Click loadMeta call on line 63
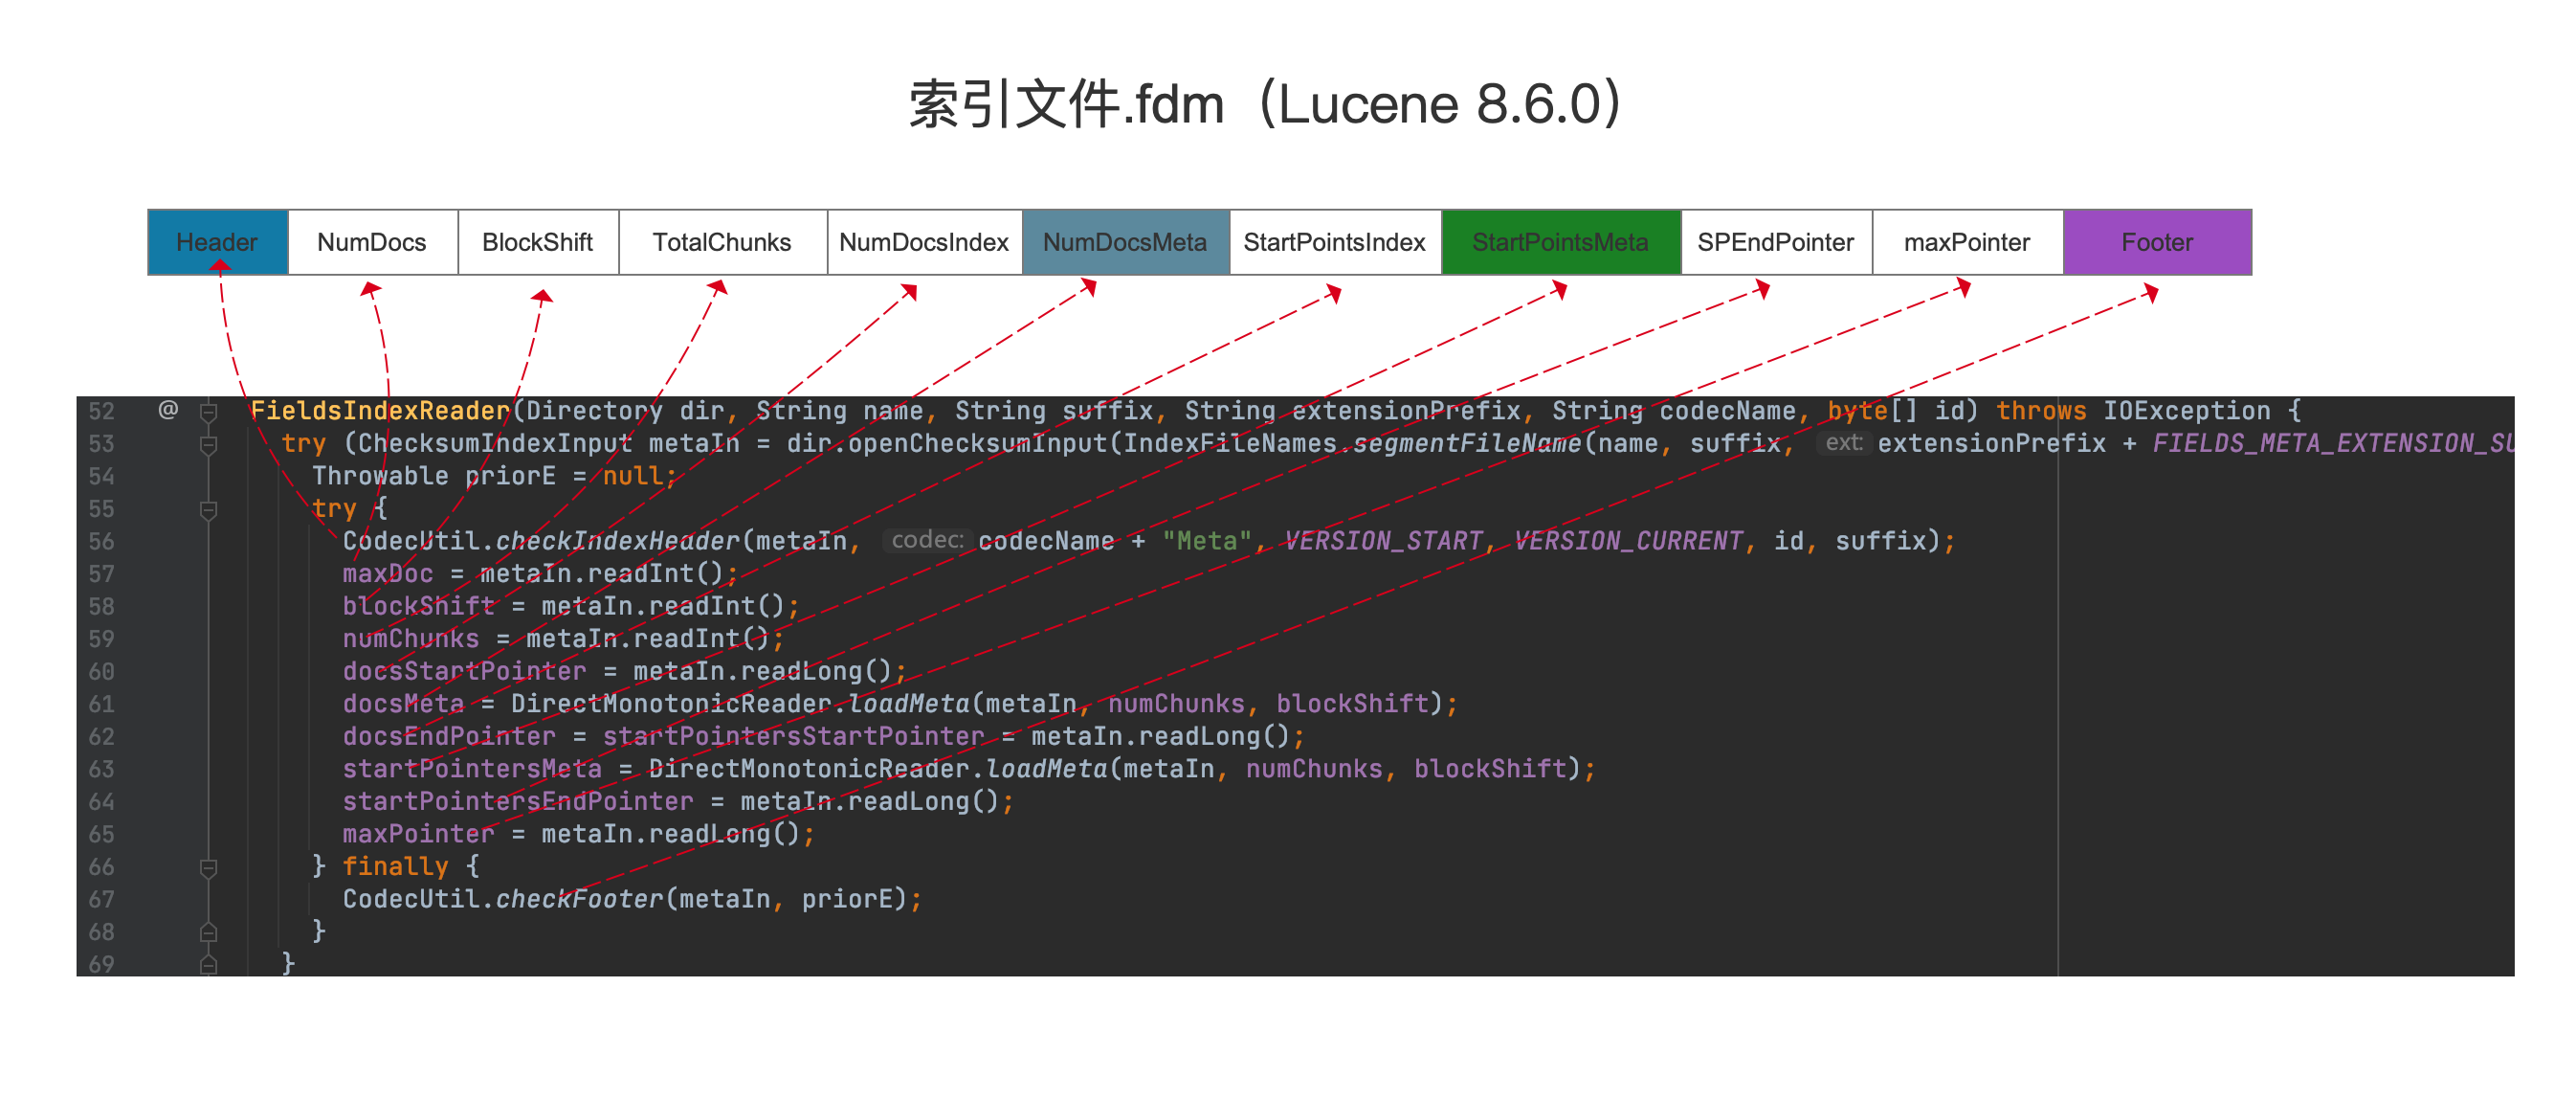The height and width of the screenshot is (1099, 2576). coord(1047,769)
